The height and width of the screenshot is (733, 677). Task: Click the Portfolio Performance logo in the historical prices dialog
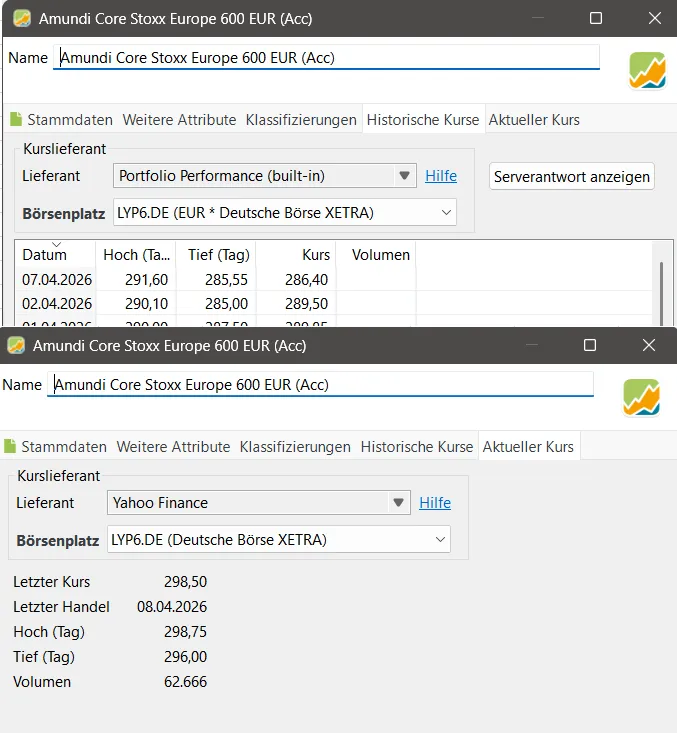pos(647,70)
